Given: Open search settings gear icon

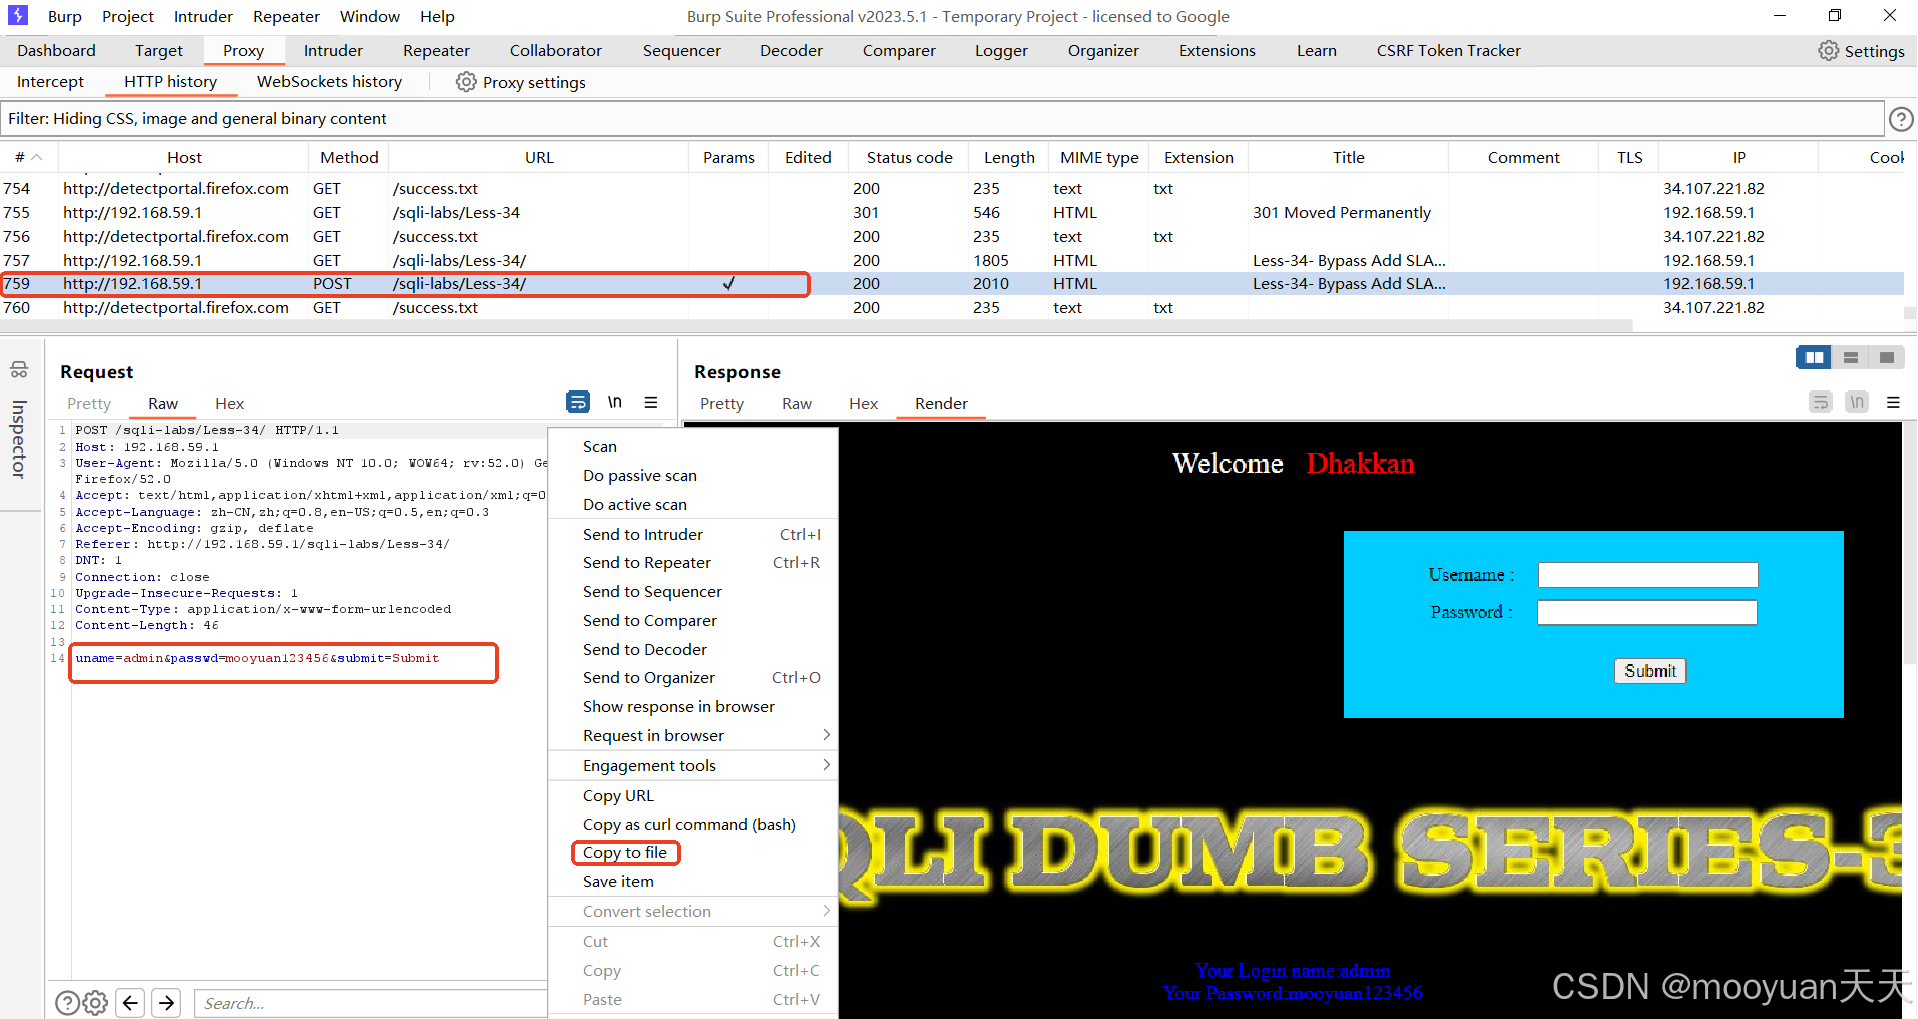Looking at the screenshot, I should pos(95,1003).
